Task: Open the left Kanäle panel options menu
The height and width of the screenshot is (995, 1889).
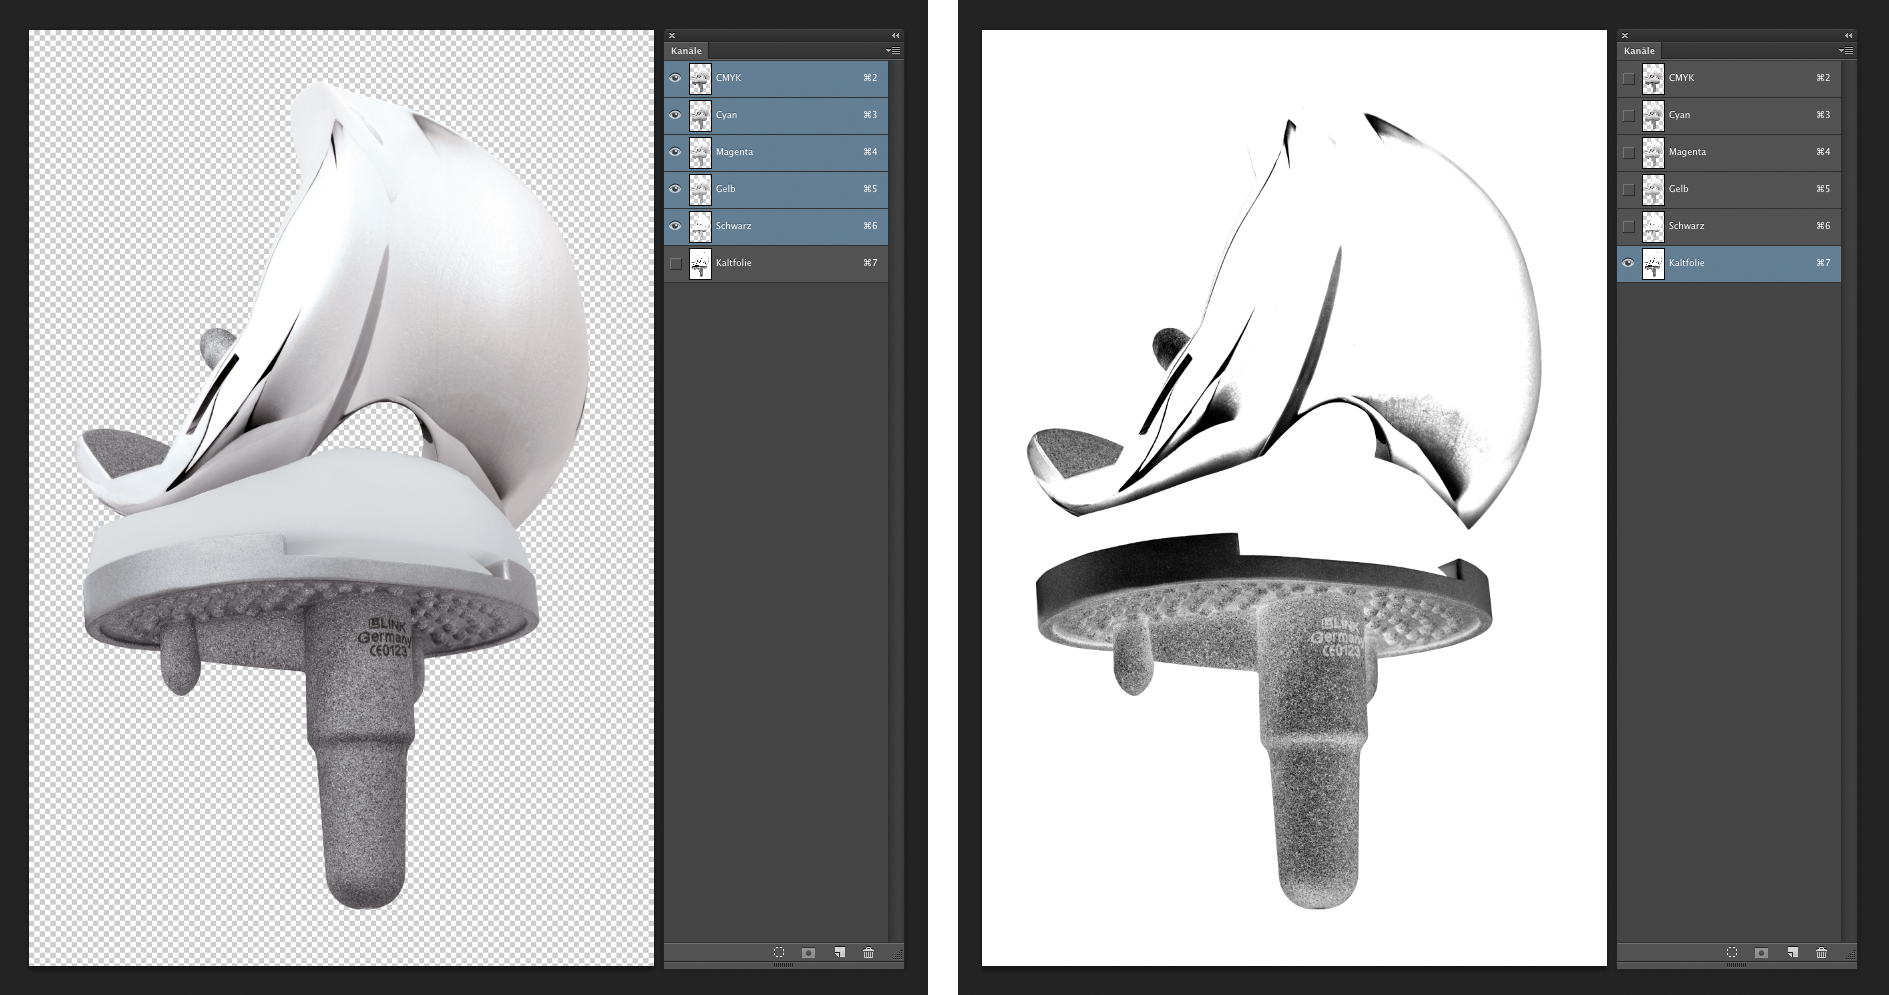Action: click(x=893, y=51)
